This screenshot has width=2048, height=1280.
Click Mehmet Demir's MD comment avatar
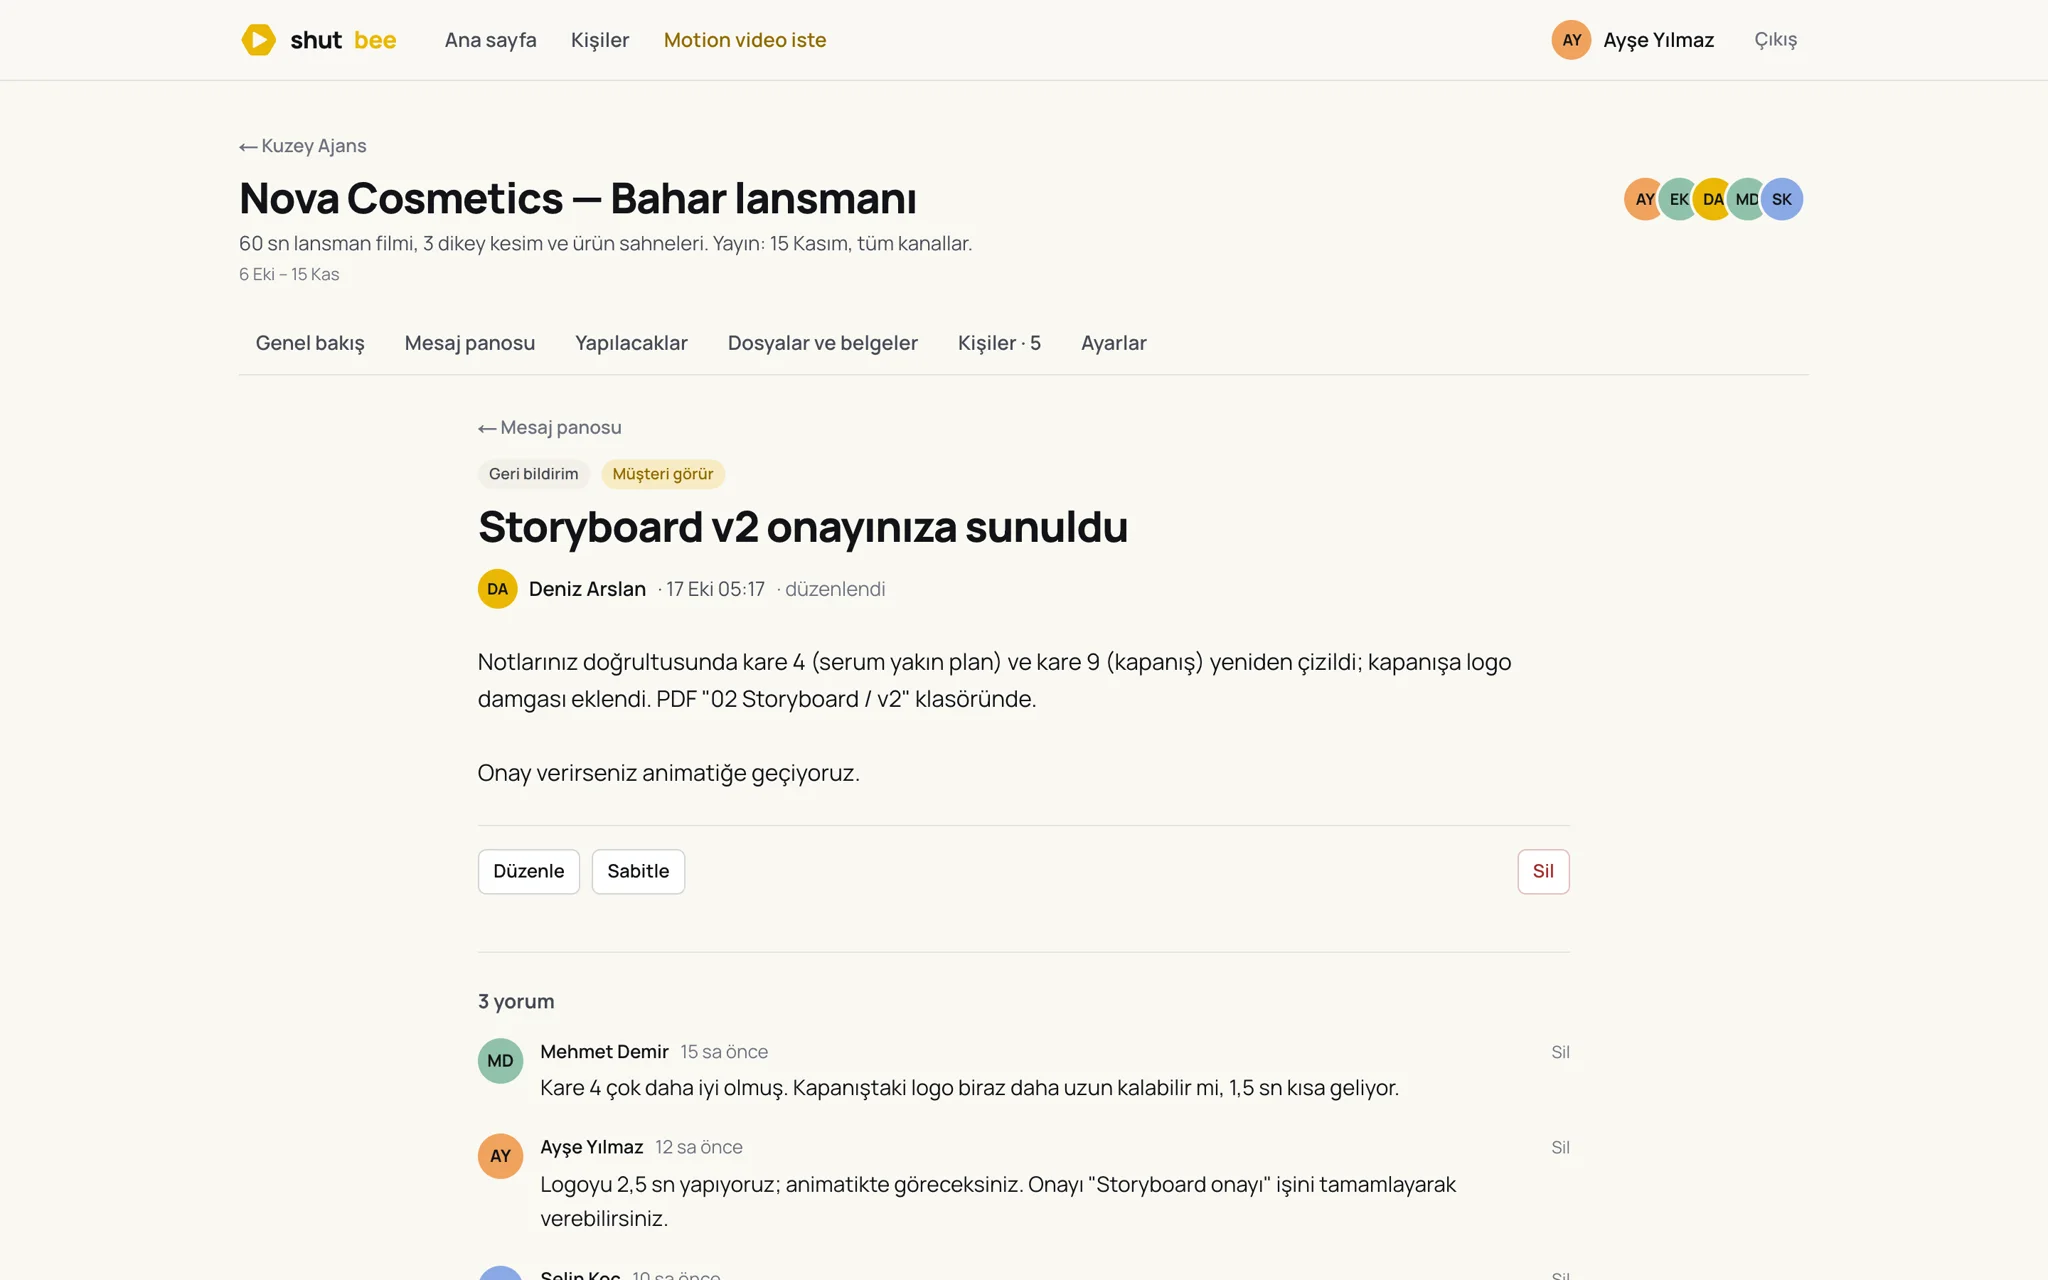500,1061
